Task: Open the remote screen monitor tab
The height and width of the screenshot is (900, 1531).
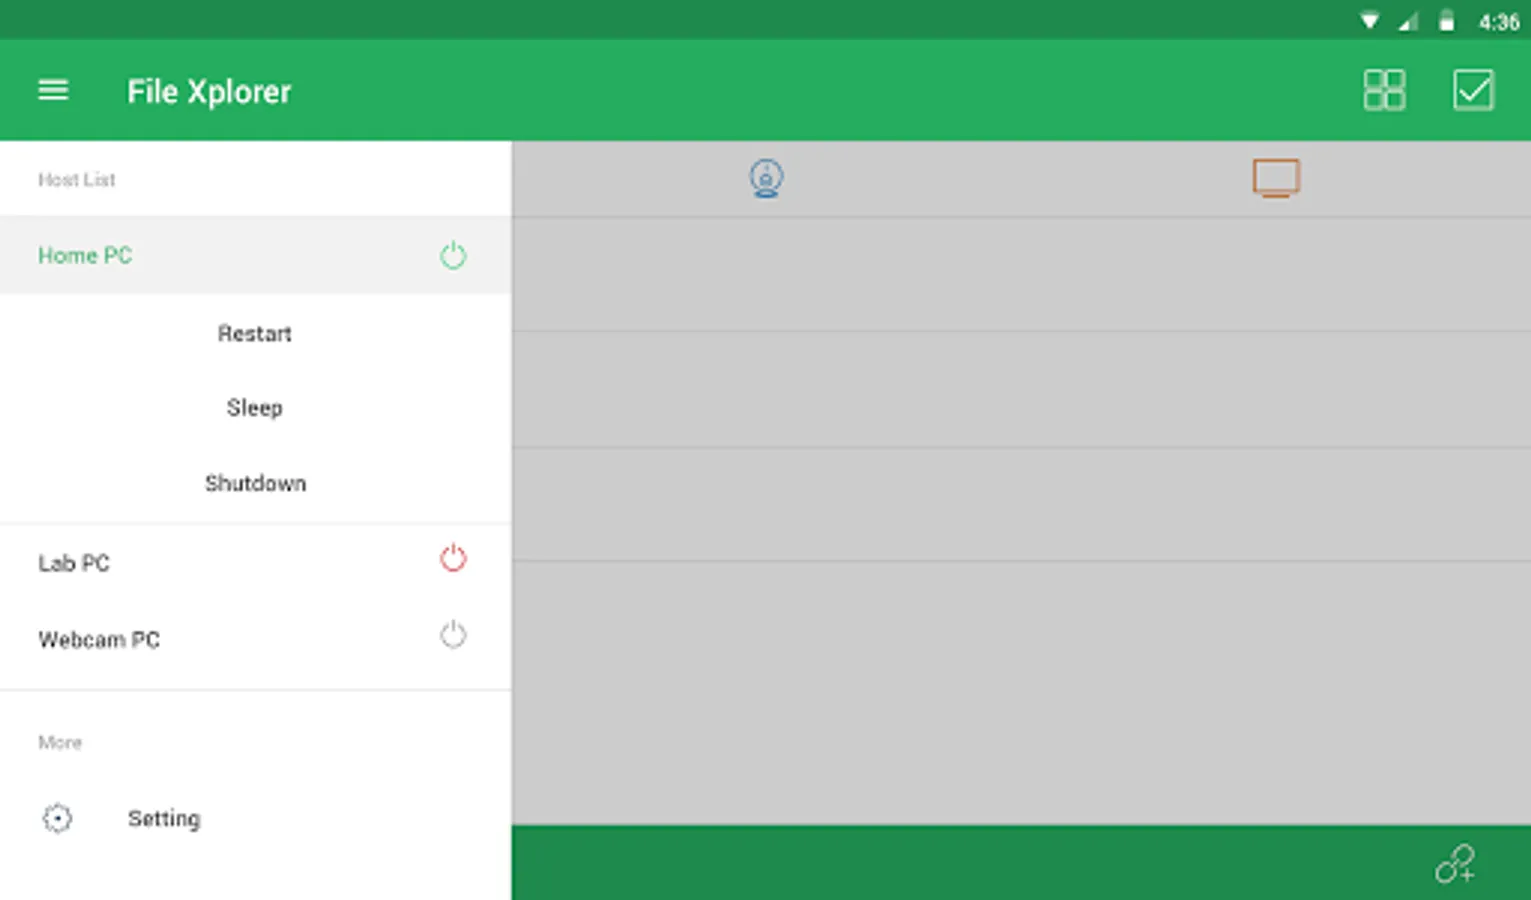Action: [1276, 178]
